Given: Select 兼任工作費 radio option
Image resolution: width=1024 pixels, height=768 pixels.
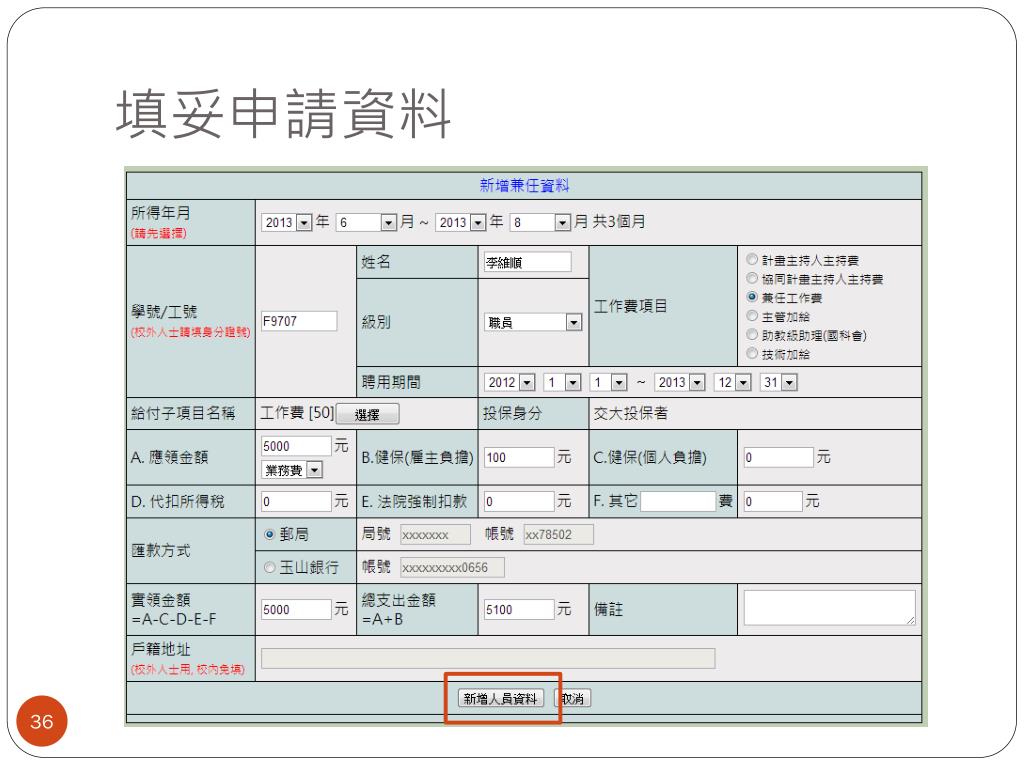Looking at the screenshot, I should pyautogui.click(x=752, y=297).
